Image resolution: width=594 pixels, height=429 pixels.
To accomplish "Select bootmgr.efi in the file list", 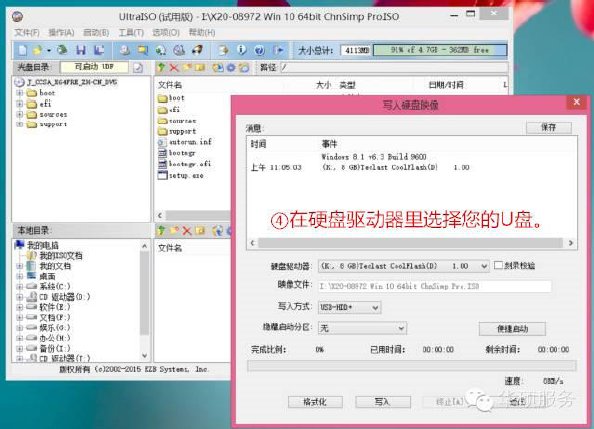I will 184,164.
